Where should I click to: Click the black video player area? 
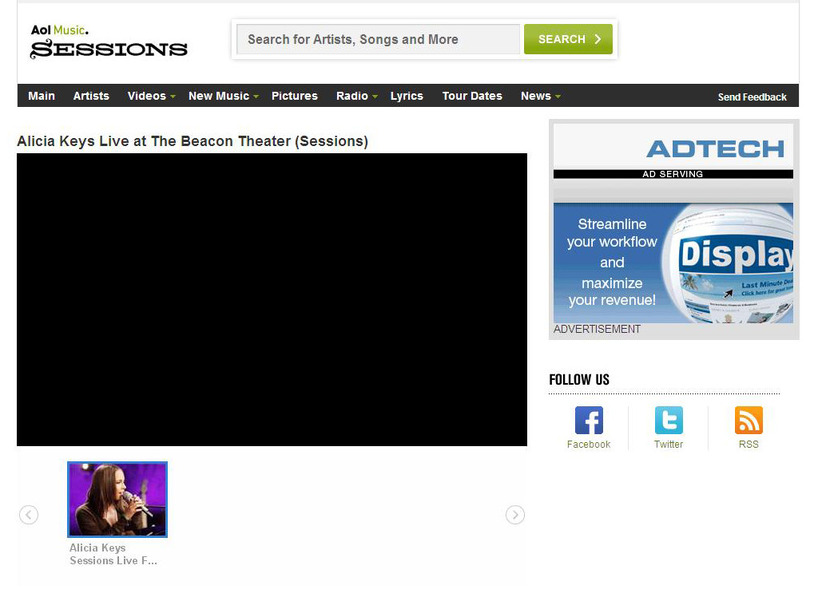272,300
